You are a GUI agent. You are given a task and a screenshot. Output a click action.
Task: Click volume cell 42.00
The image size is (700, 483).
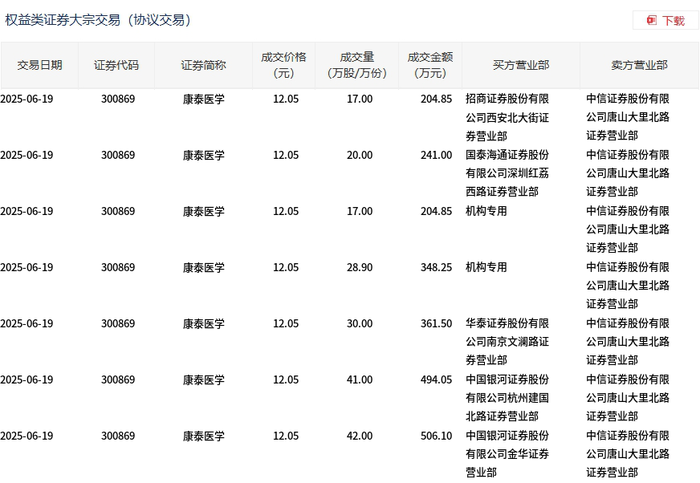359,436
